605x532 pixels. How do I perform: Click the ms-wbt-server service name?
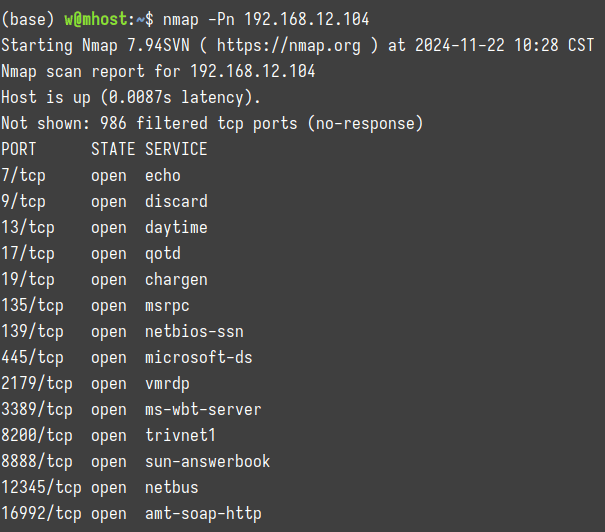(203, 409)
